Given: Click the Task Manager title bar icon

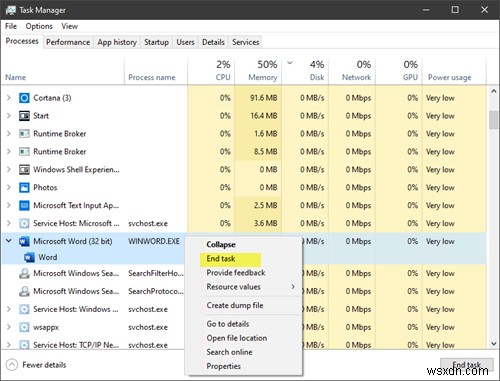Looking at the screenshot, I should [x=10, y=10].
